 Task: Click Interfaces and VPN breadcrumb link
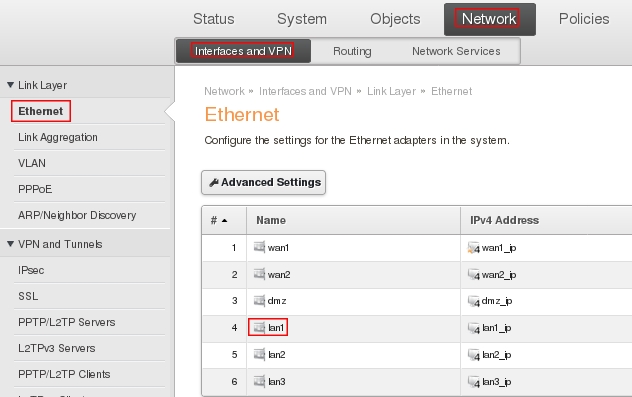point(305,91)
